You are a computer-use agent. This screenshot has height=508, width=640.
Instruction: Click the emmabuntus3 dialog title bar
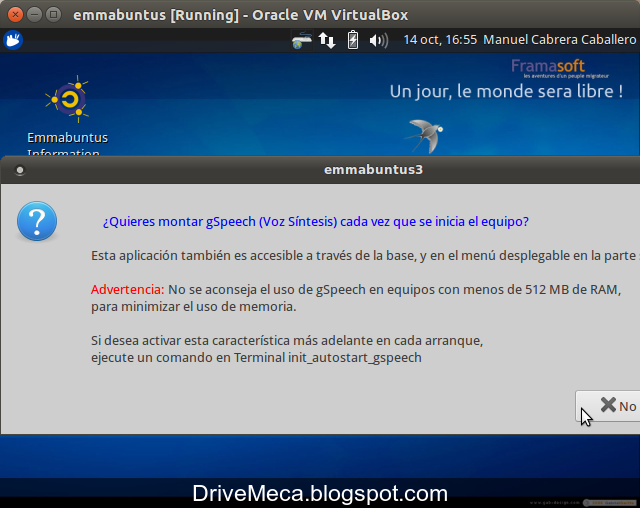[320, 170]
